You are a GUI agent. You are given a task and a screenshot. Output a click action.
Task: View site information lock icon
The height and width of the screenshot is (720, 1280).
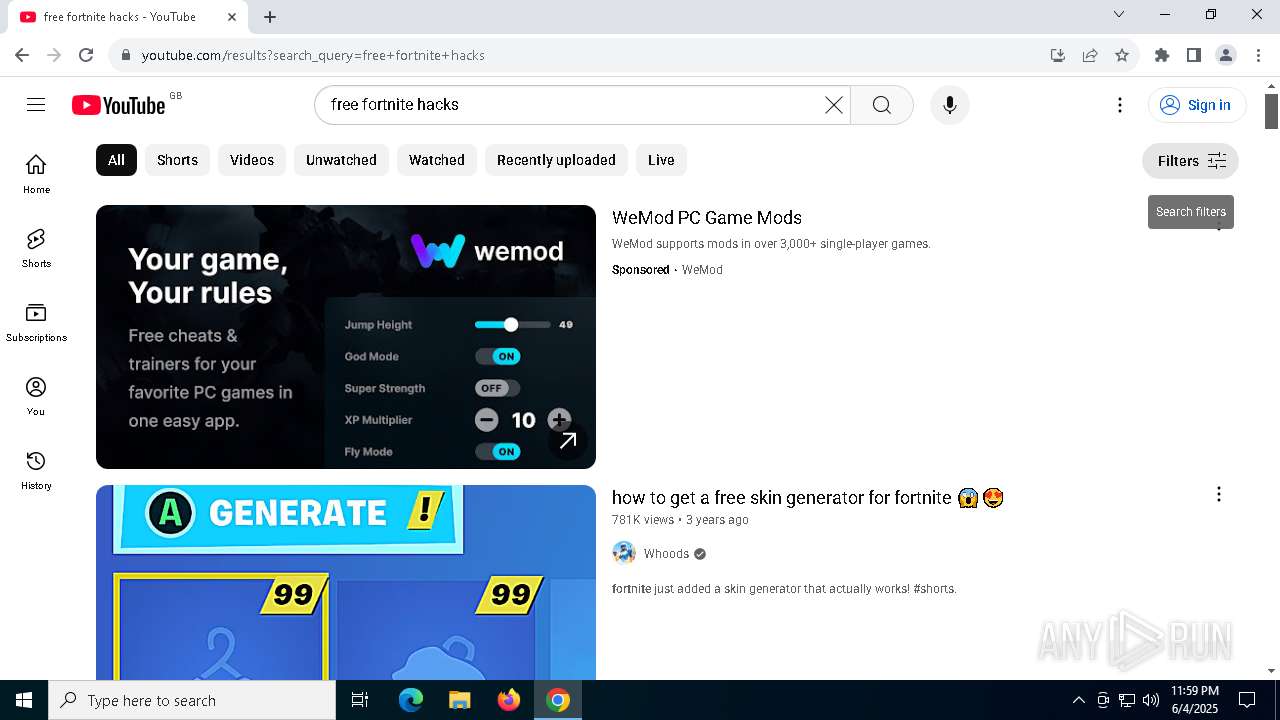click(125, 55)
